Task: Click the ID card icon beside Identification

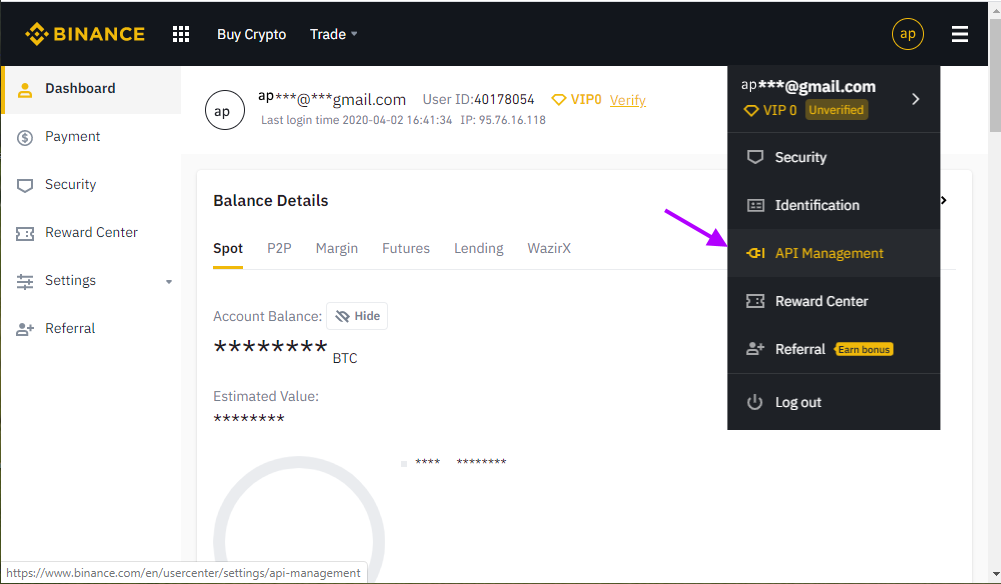Action: 755,205
